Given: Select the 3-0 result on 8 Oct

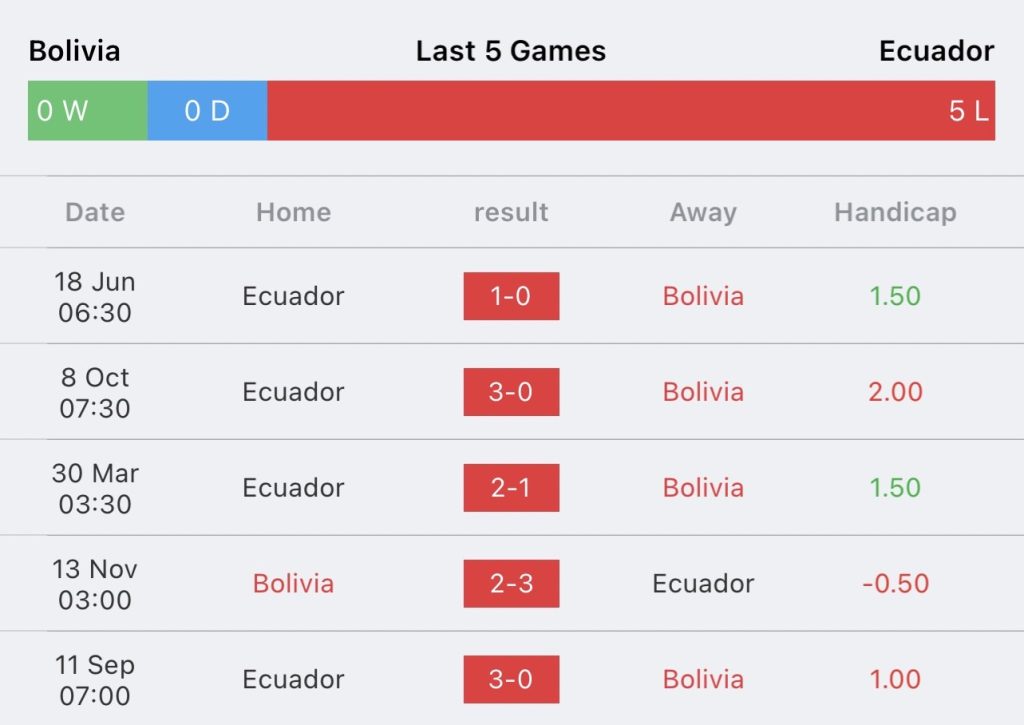Looking at the screenshot, I should (511, 392).
